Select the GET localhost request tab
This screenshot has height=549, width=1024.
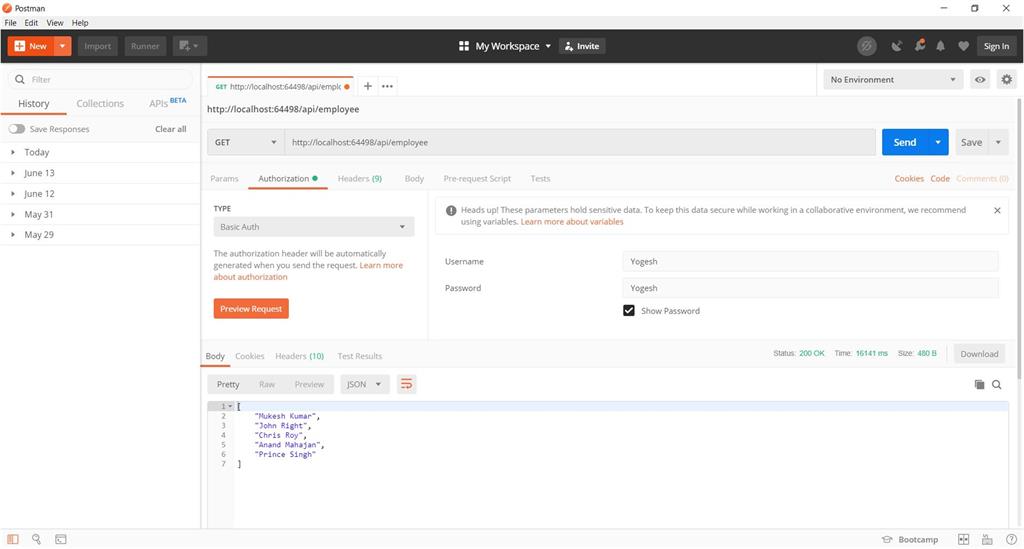(x=281, y=86)
